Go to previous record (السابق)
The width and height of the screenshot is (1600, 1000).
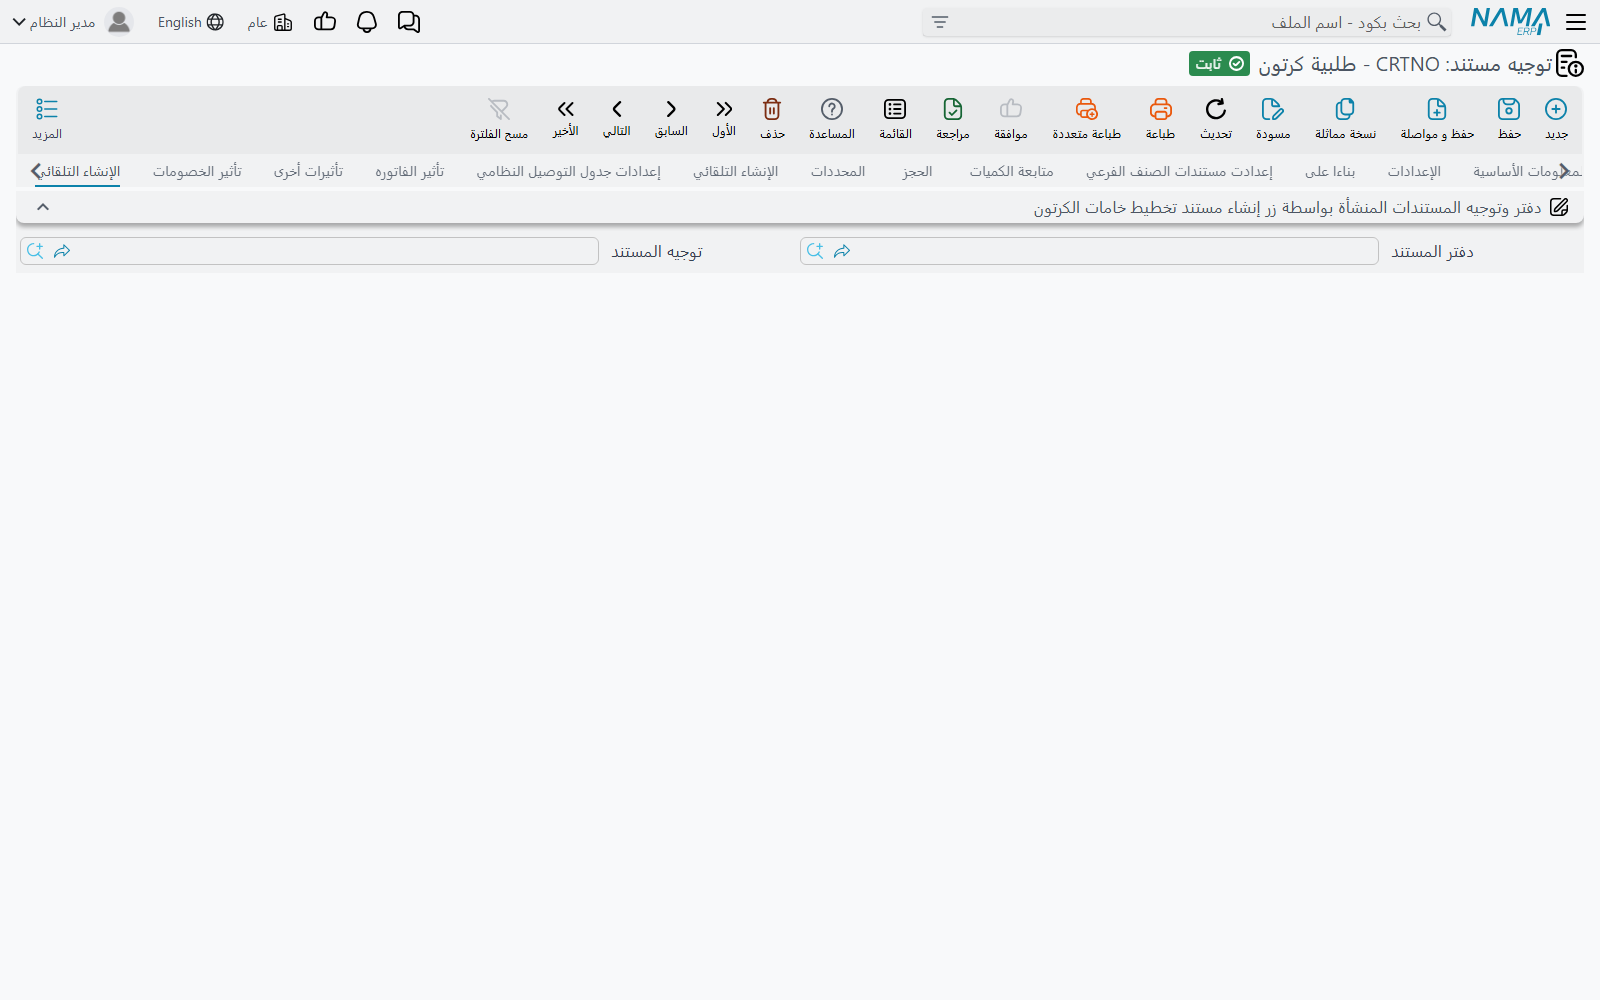(x=671, y=118)
